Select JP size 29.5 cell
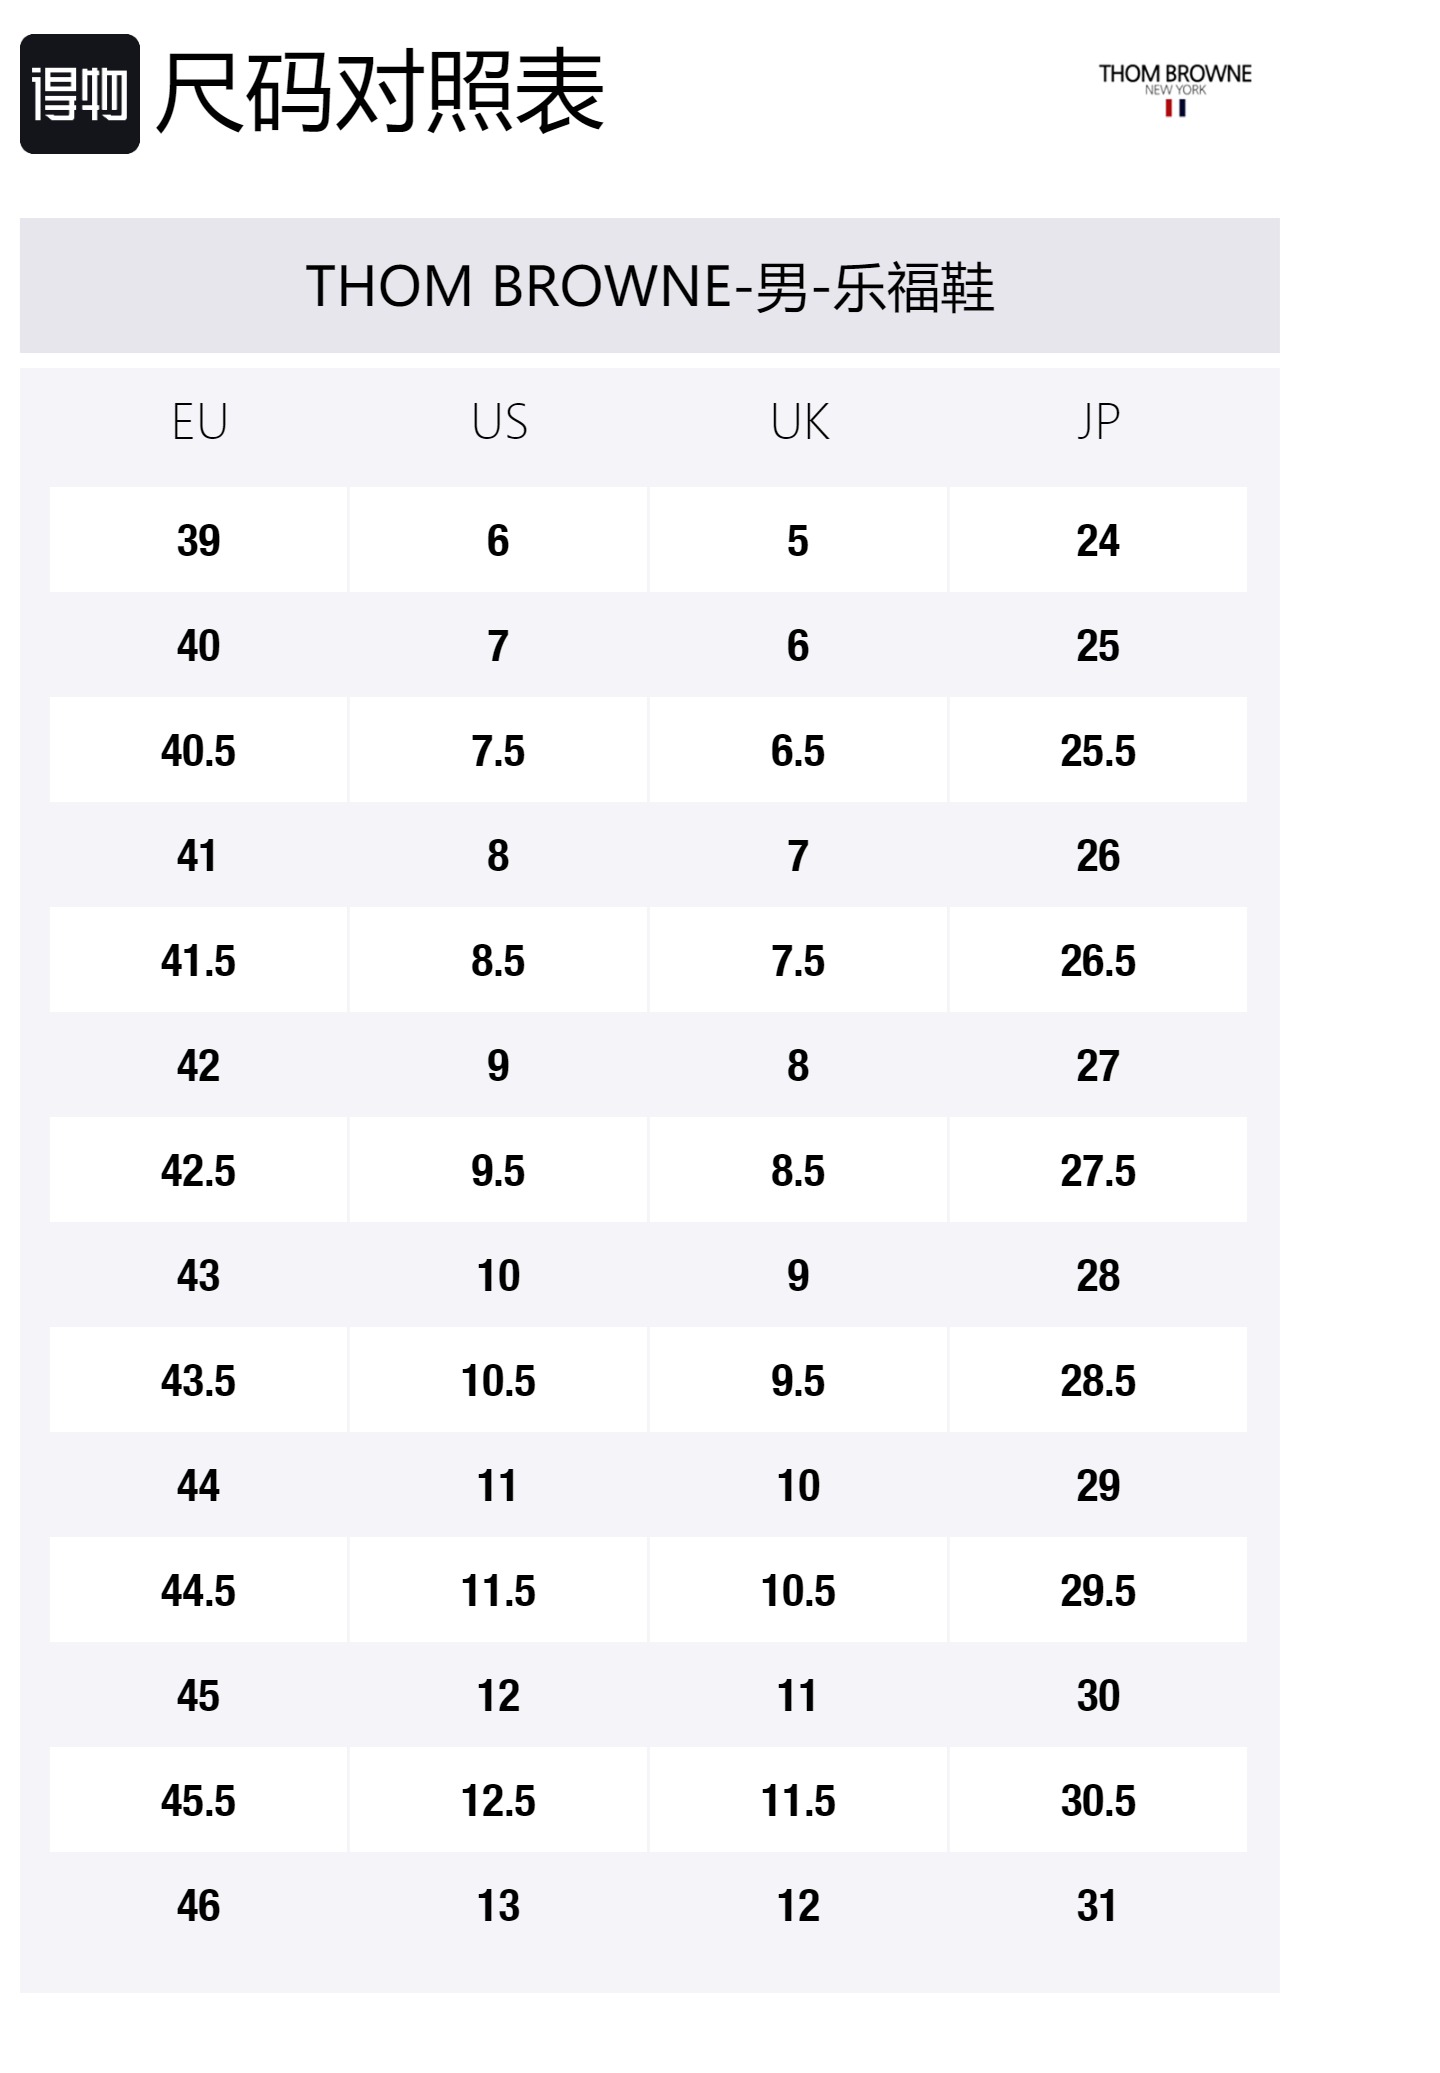The width and height of the screenshot is (1440, 2073). (x=1098, y=1591)
